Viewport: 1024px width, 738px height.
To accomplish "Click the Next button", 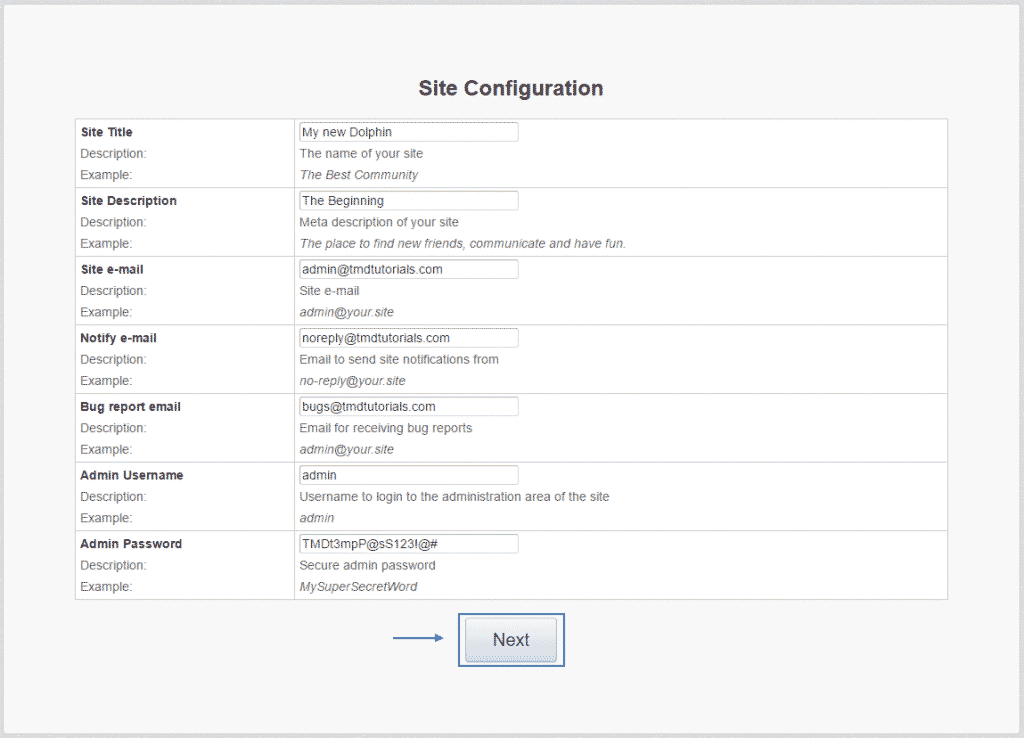I will point(511,640).
